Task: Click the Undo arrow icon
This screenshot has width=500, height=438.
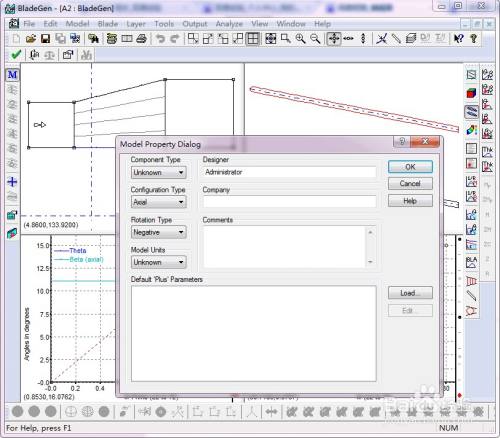Action: pyautogui.click(x=160, y=39)
